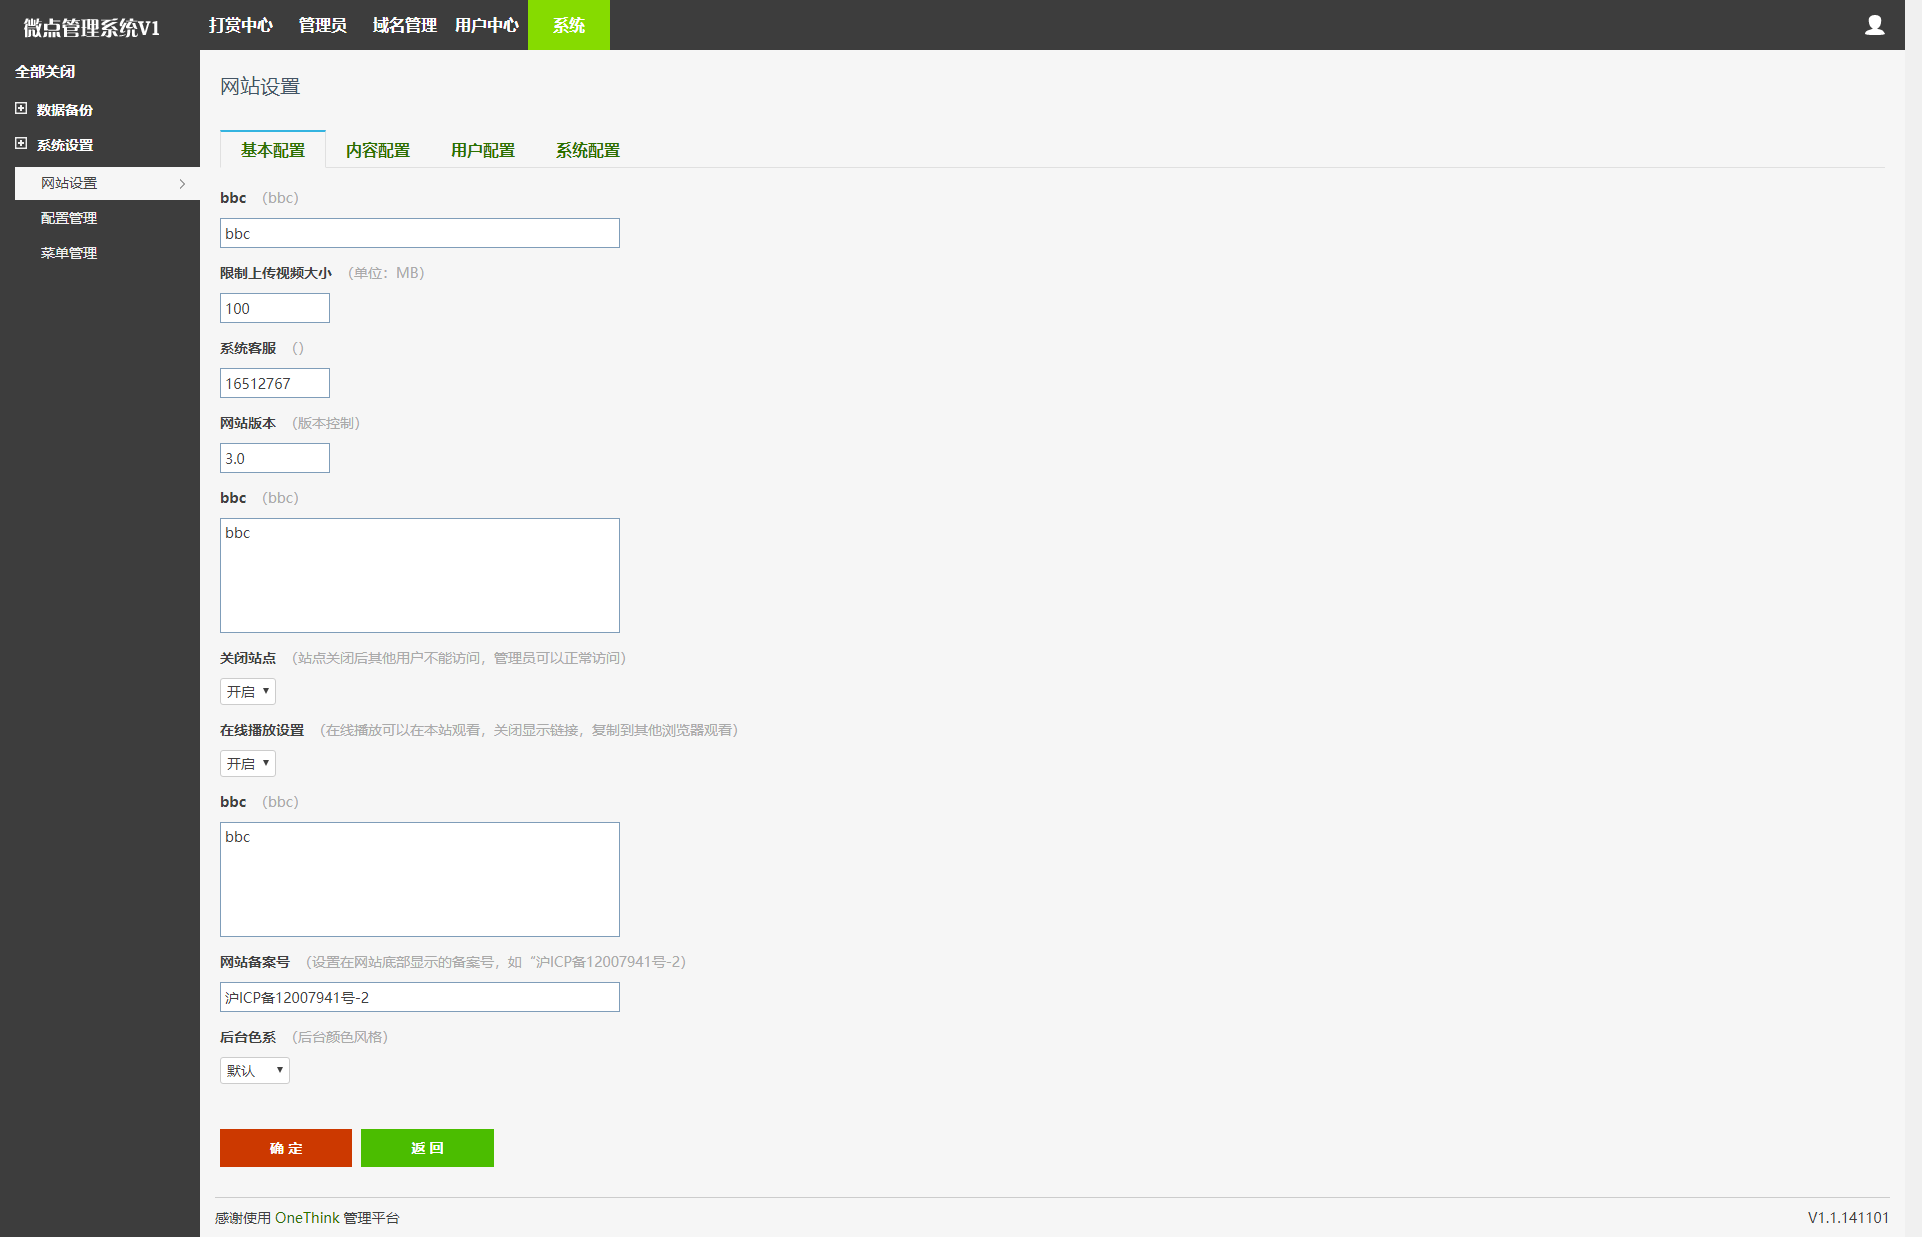Open the user profile icon

pos(1874,25)
